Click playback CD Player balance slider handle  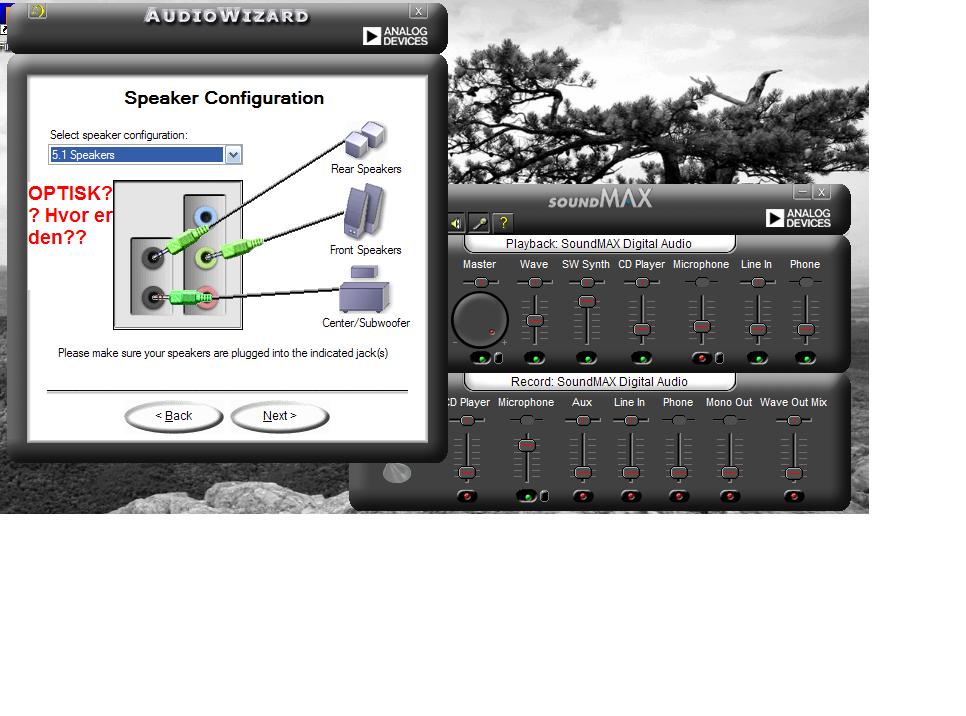643,282
